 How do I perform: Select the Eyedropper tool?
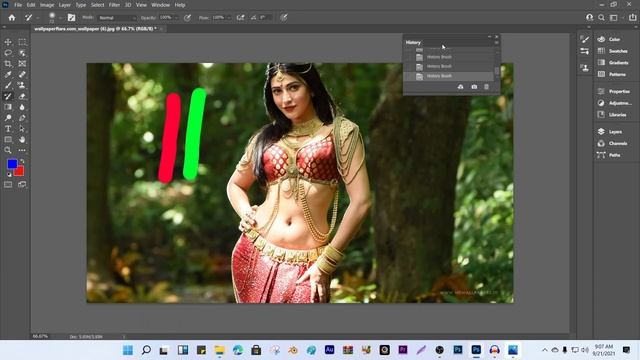coord(8,75)
